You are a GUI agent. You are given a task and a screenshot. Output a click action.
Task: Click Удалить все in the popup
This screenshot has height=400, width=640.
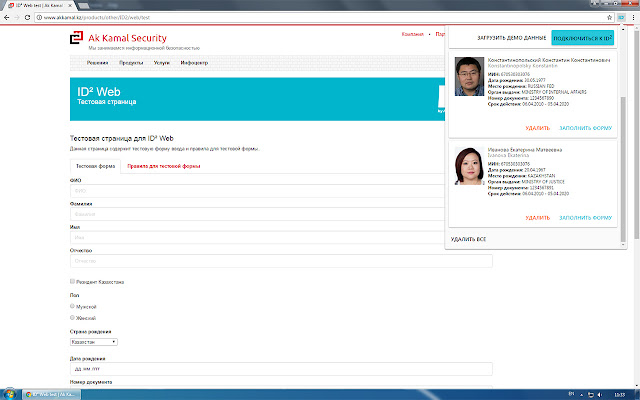click(468, 240)
